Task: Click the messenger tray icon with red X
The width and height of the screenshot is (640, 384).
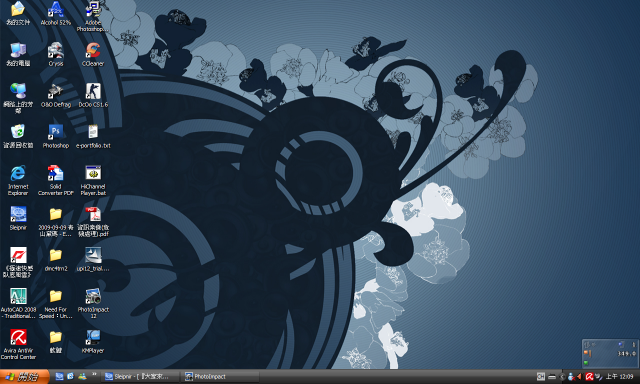Action: click(x=571, y=377)
